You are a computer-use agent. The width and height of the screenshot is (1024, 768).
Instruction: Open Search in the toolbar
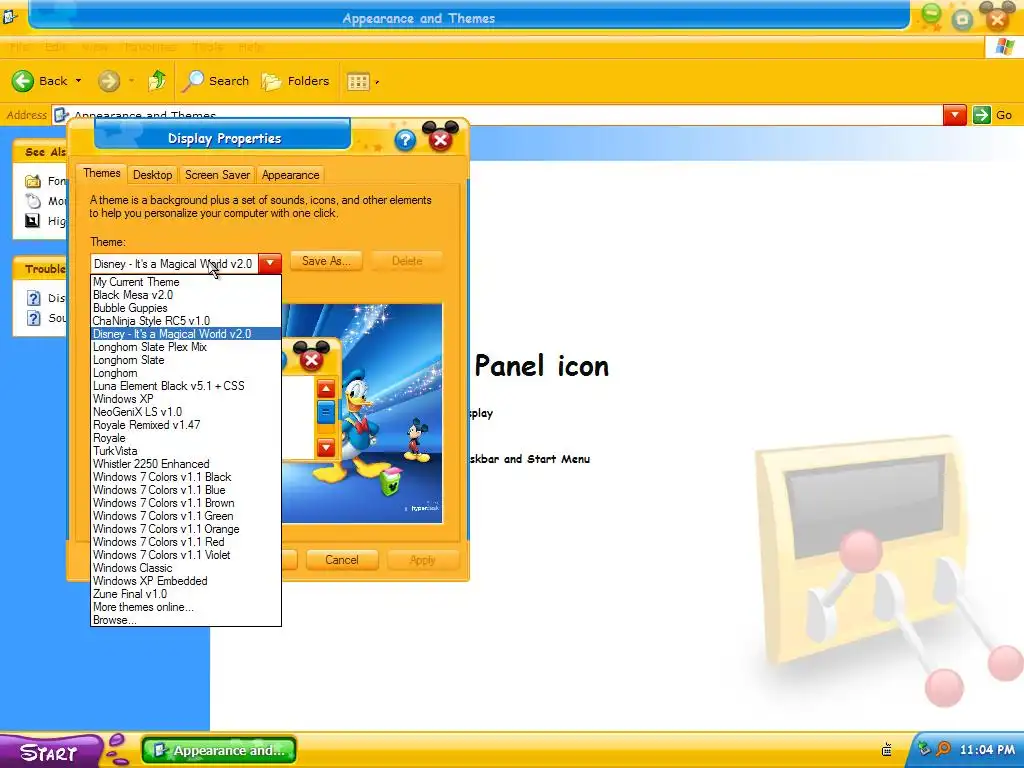point(216,81)
